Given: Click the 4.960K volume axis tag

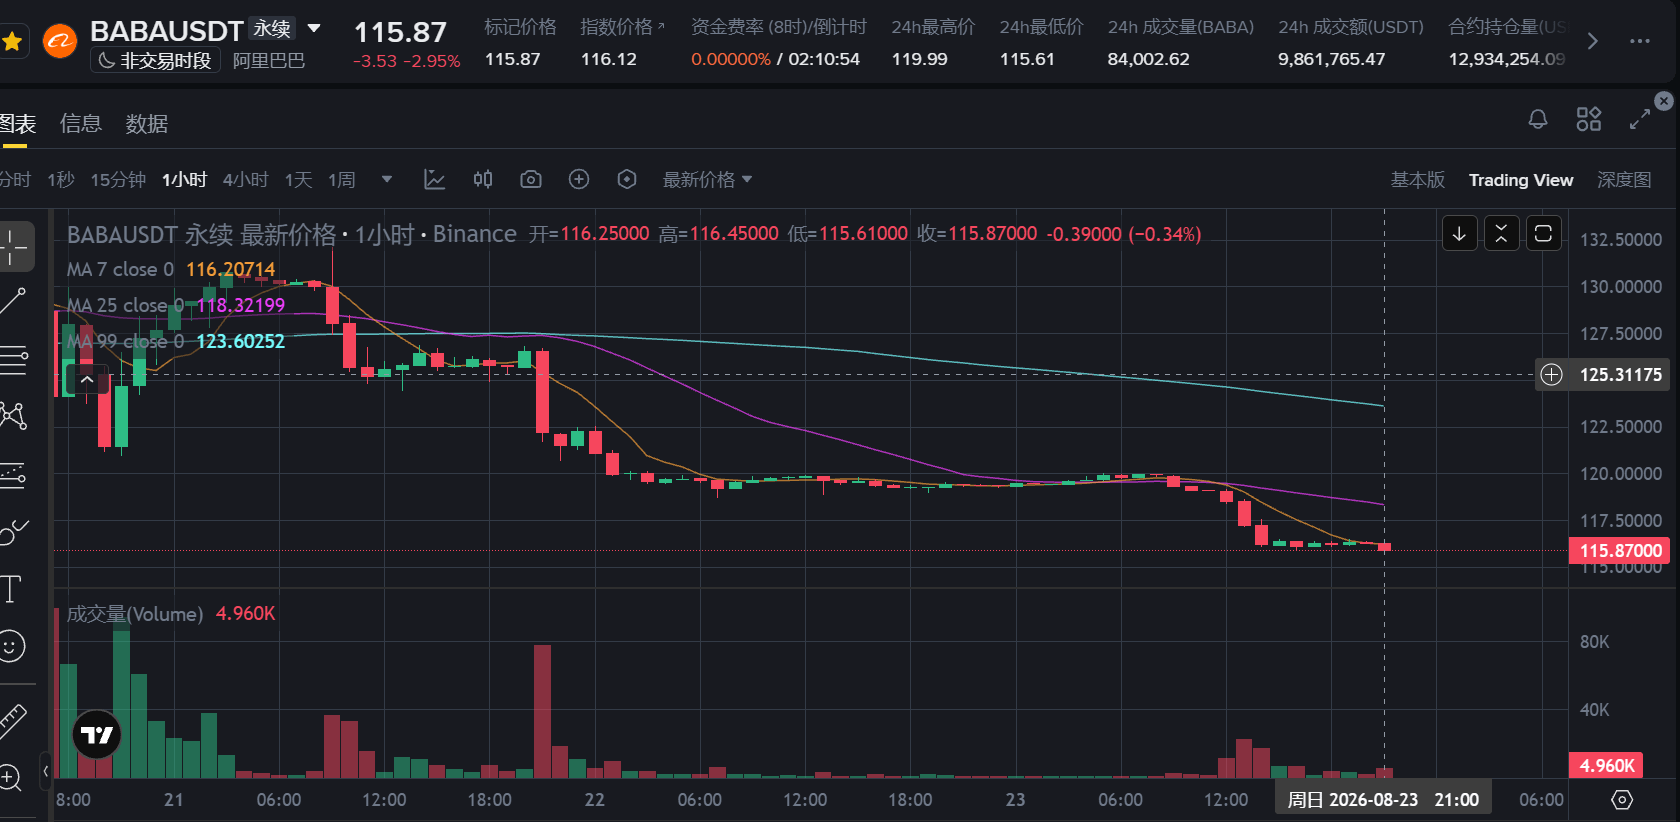Looking at the screenshot, I should coord(1606,765).
